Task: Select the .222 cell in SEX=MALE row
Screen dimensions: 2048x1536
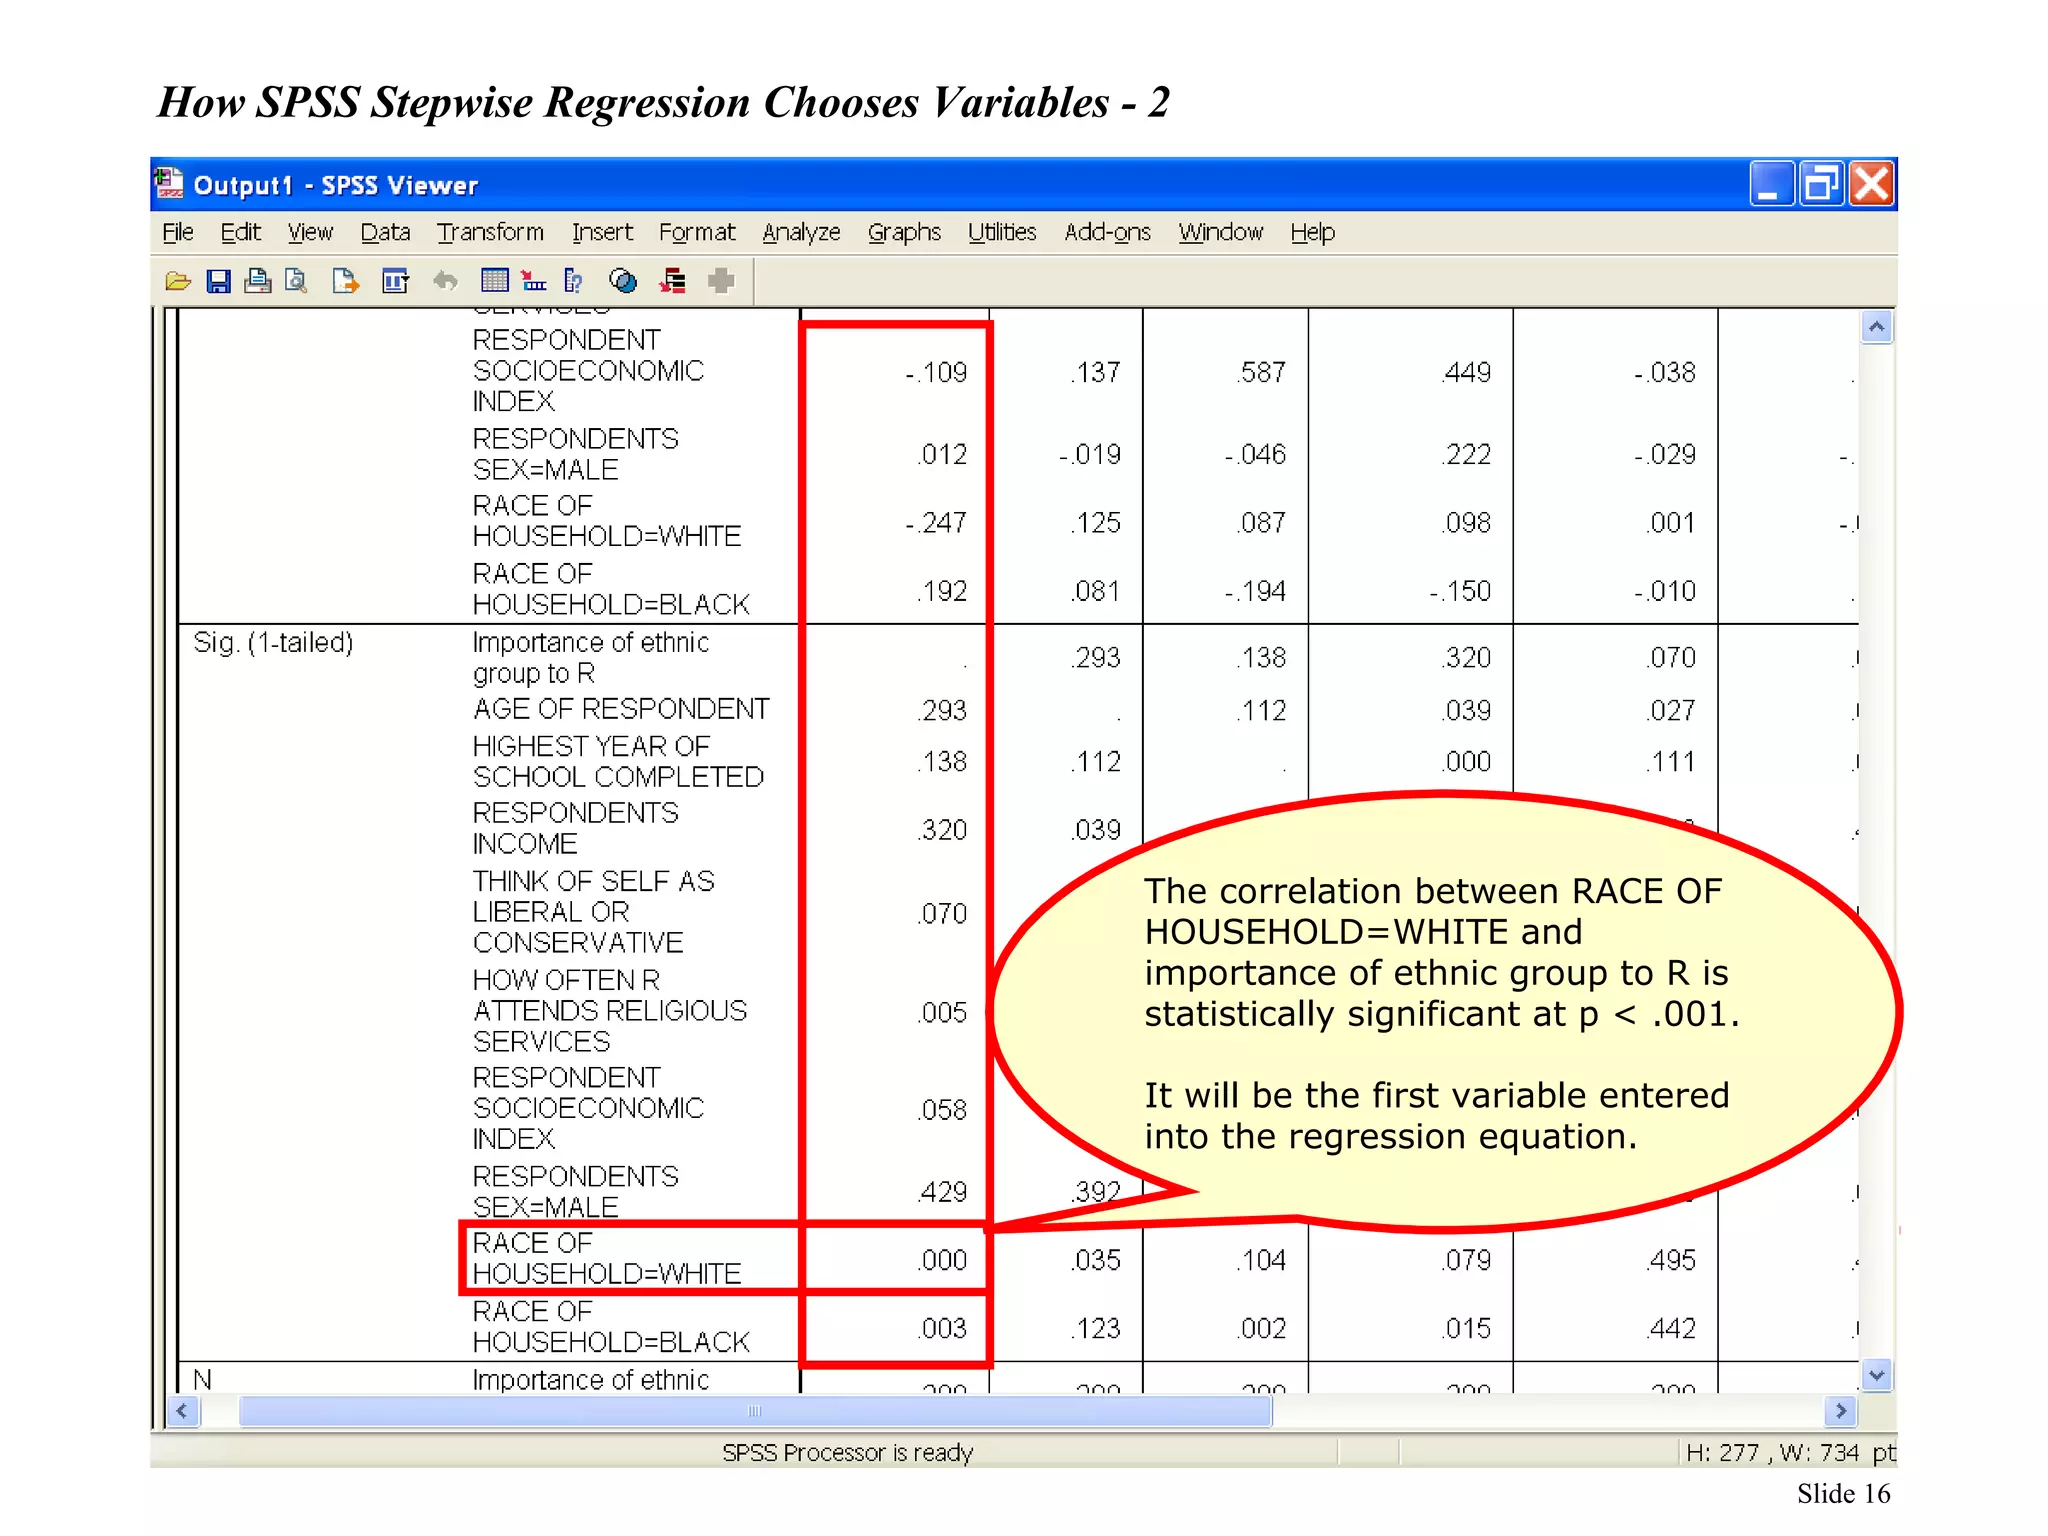Action: (x=1466, y=455)
